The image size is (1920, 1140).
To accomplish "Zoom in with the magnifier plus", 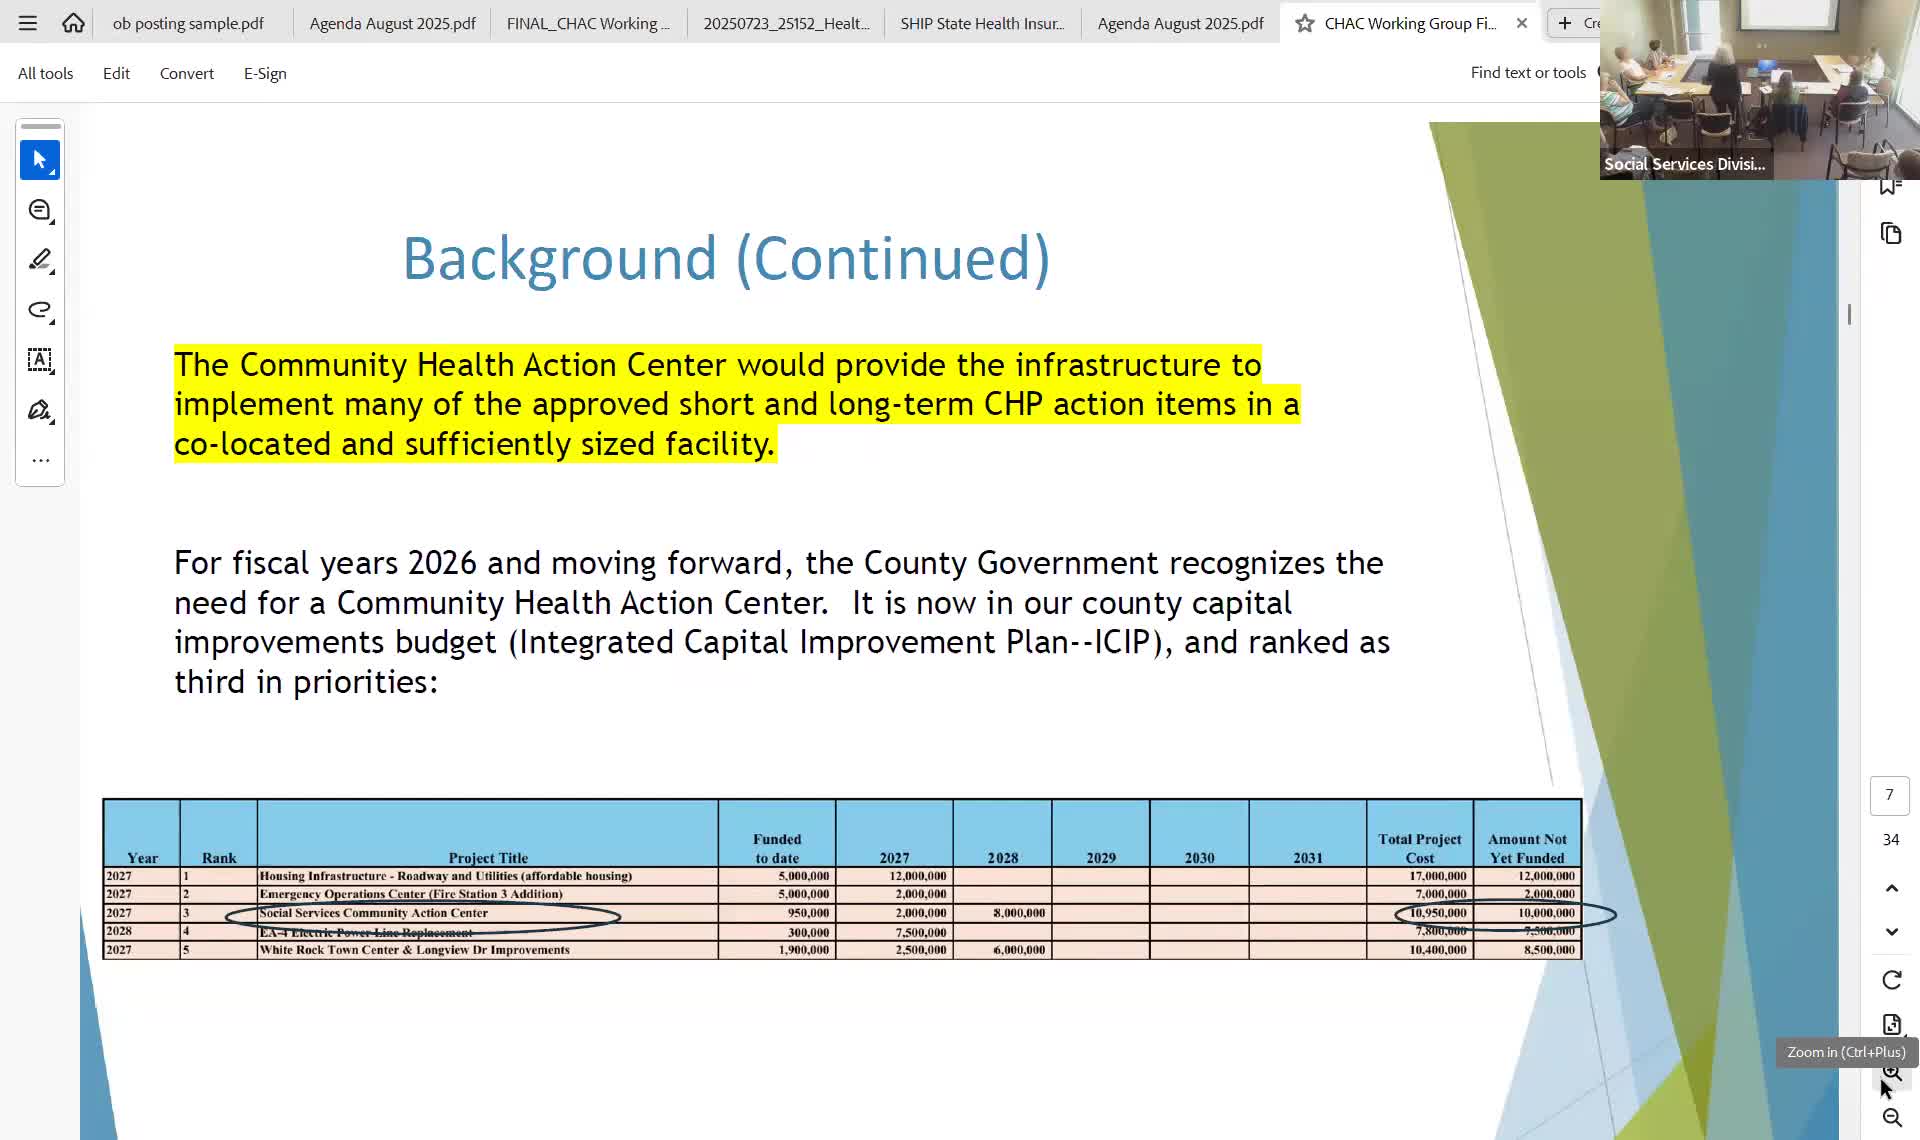I will coord(1891,1074).
